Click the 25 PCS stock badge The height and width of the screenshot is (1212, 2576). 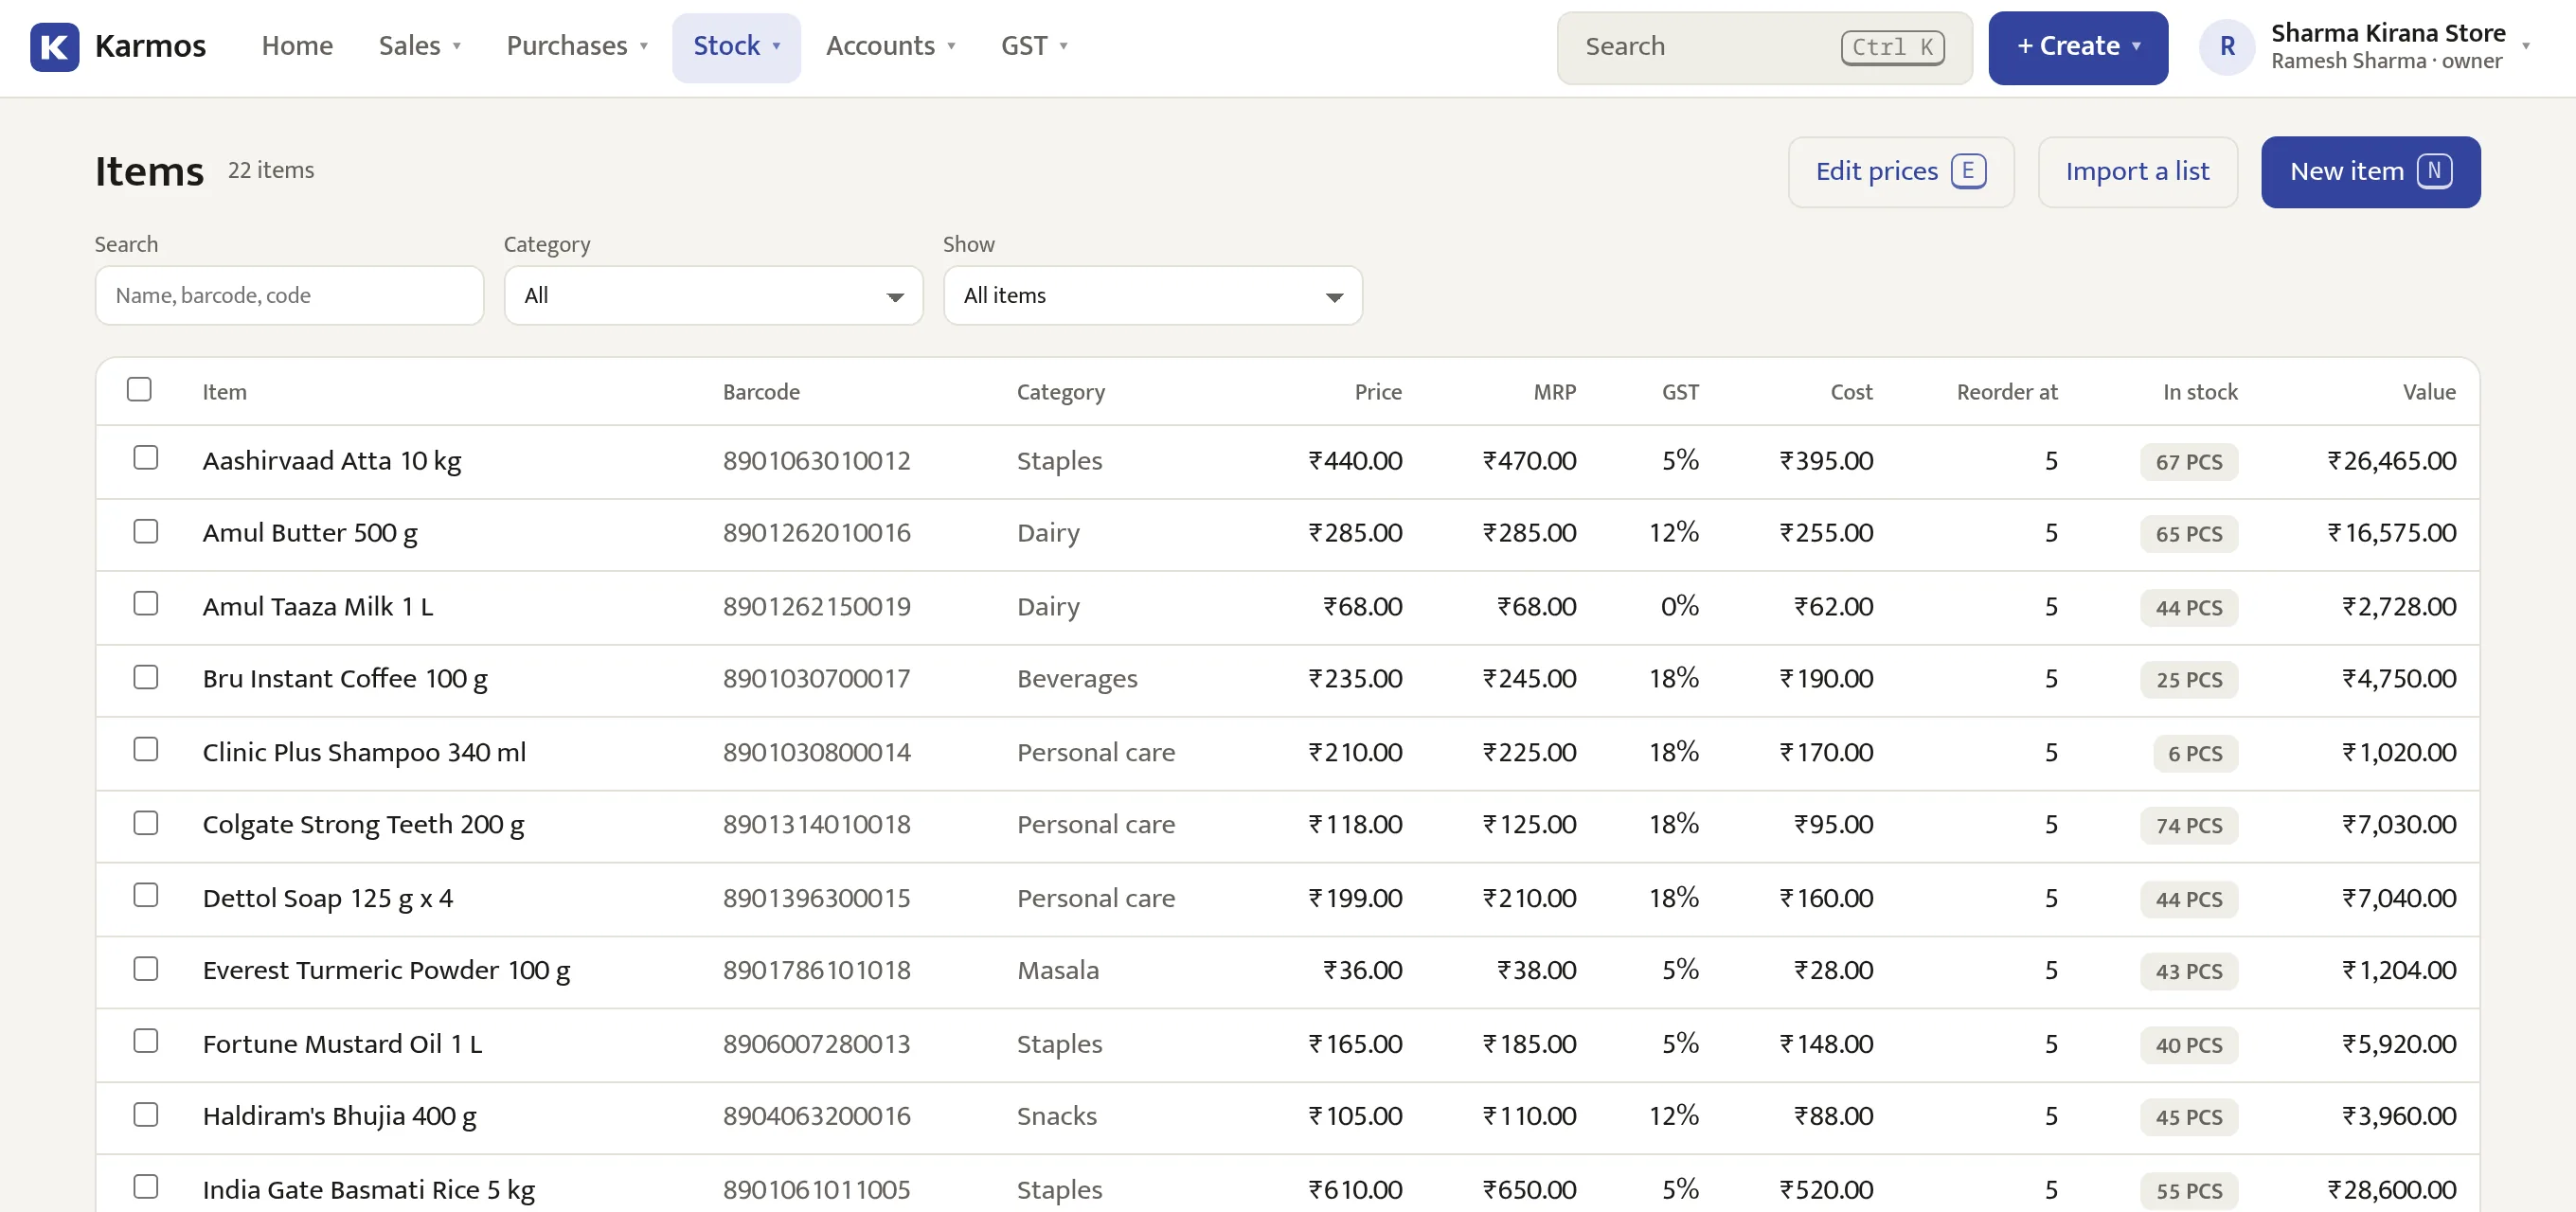click(x=2188, y=680)
